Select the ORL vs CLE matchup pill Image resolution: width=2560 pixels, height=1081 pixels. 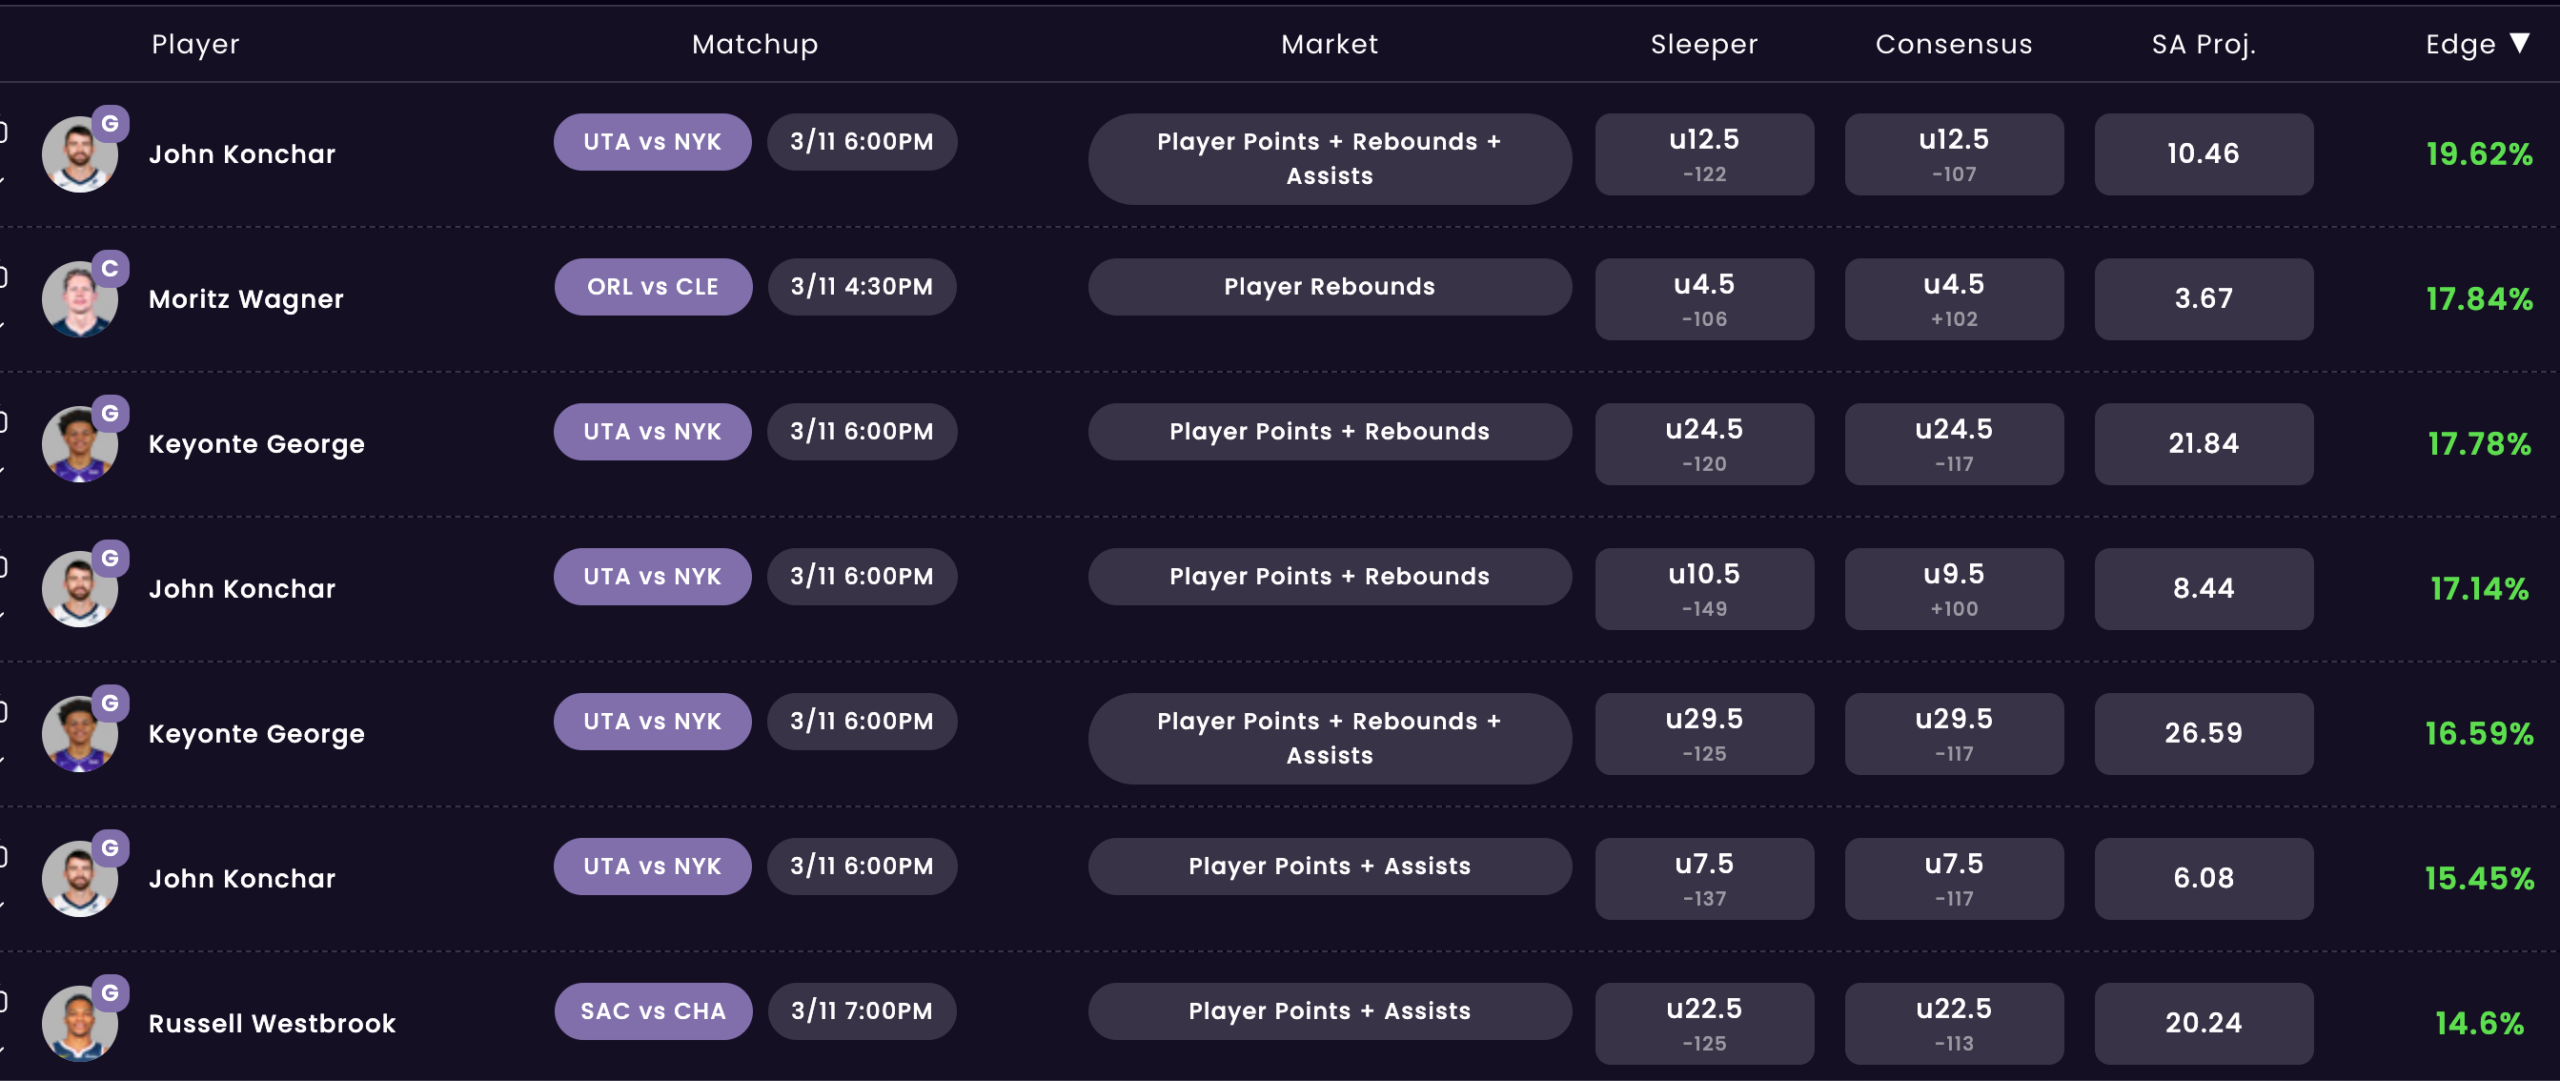(653, 287)
